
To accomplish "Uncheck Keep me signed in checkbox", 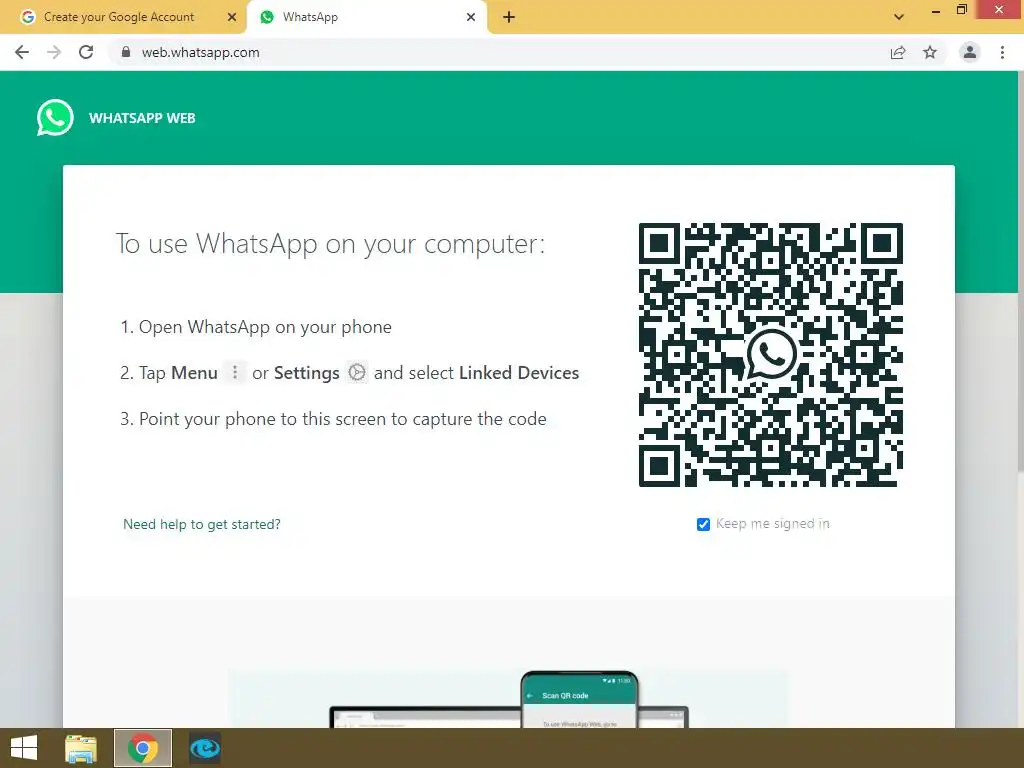I will (703, 524).
